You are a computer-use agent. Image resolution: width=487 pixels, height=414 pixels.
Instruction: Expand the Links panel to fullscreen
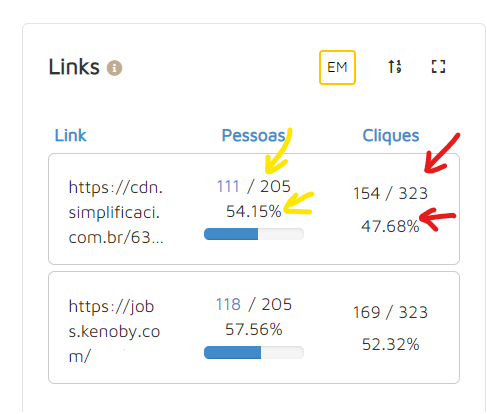pos(438,67)
